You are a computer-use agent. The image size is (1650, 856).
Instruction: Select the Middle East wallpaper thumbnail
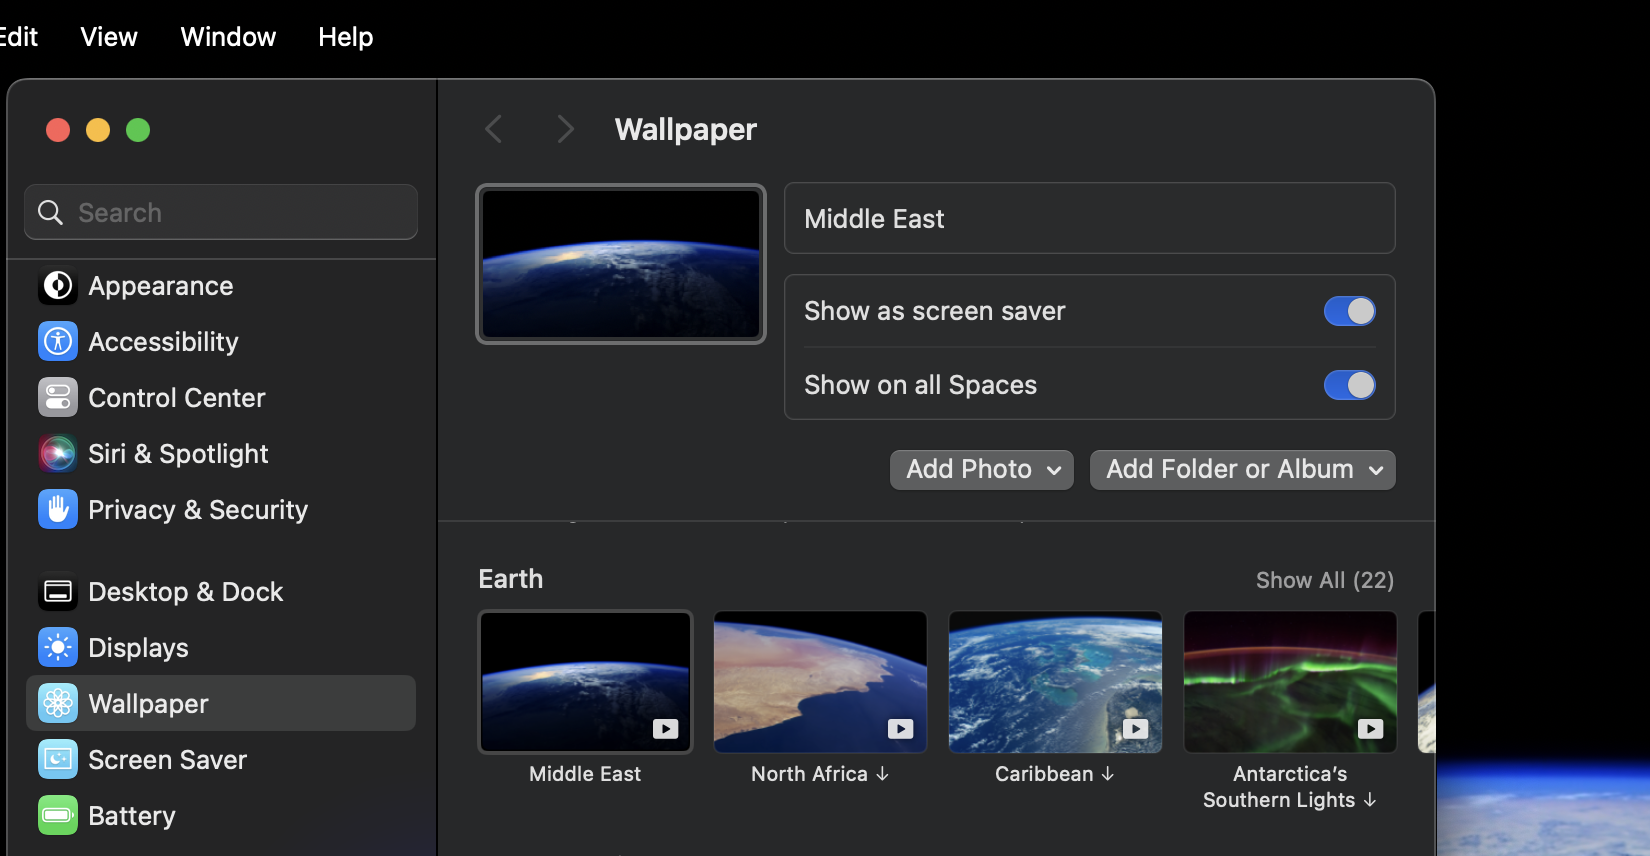tap(586, 682)
